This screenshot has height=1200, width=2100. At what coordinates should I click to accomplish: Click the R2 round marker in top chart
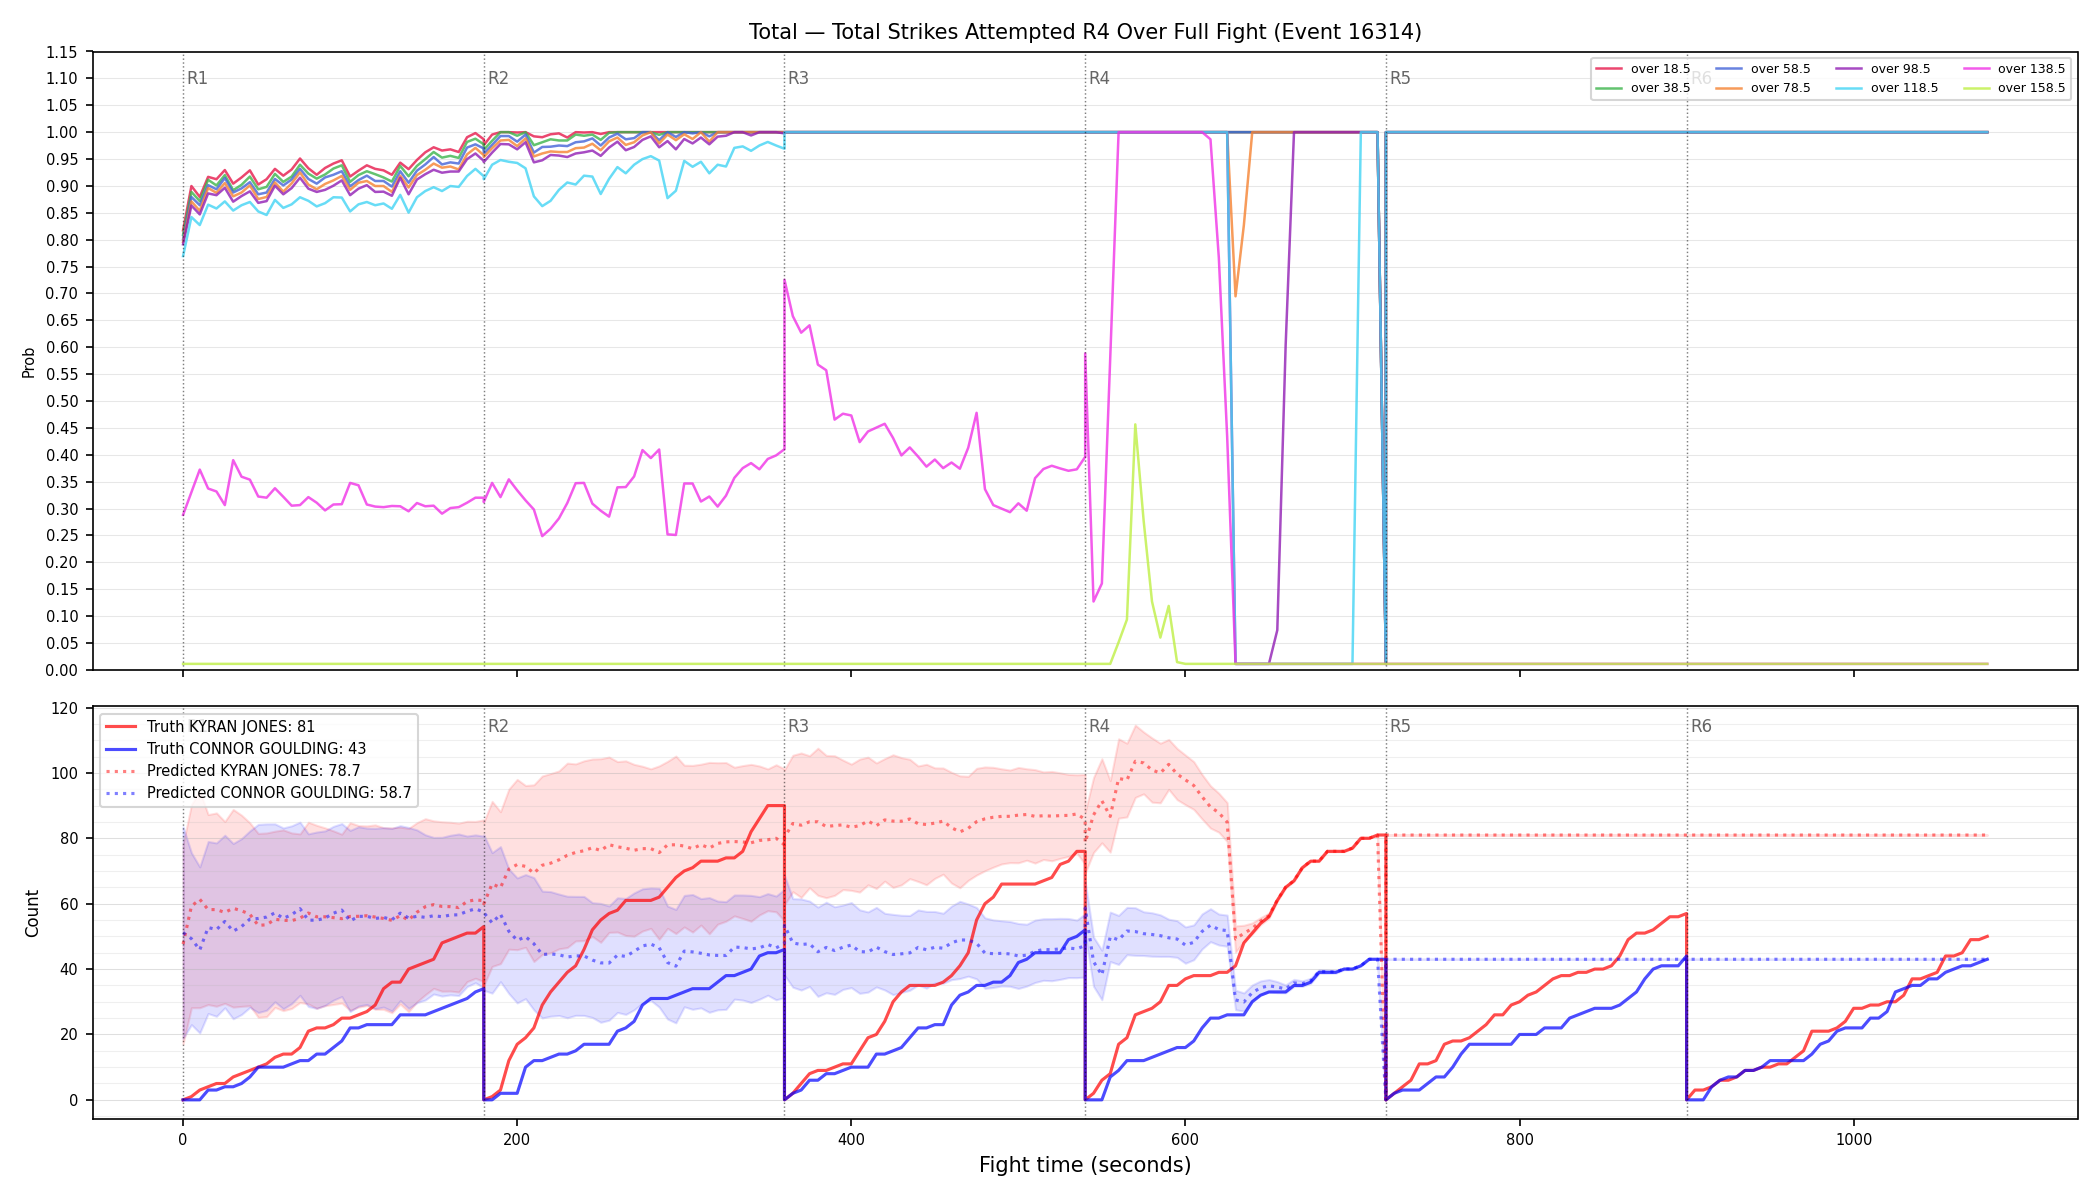click(x=498, y=78)
